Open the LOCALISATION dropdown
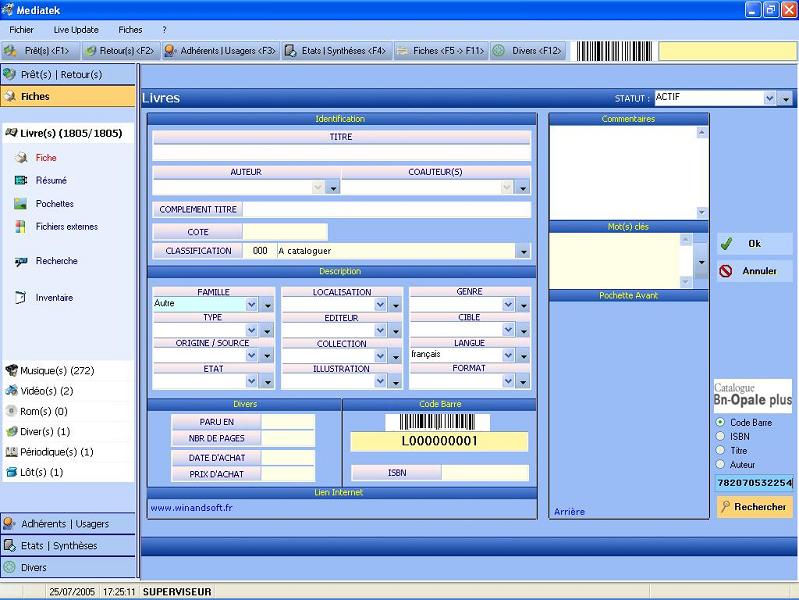This screenshot has width=799, height=600. pos(380,304)
